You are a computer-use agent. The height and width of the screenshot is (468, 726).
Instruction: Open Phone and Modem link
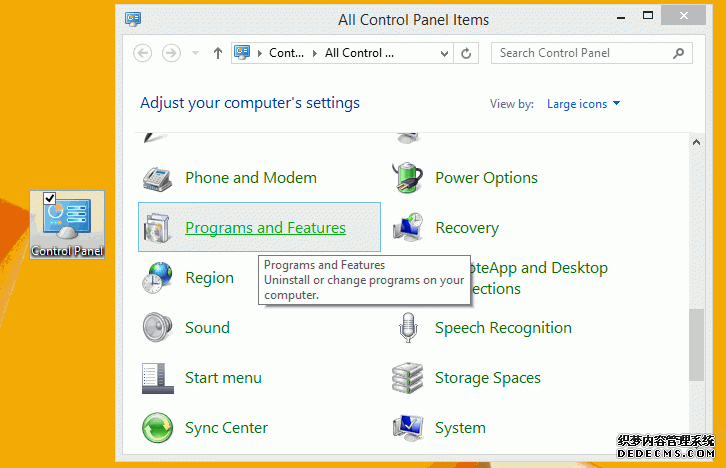[x=251, y=178]
